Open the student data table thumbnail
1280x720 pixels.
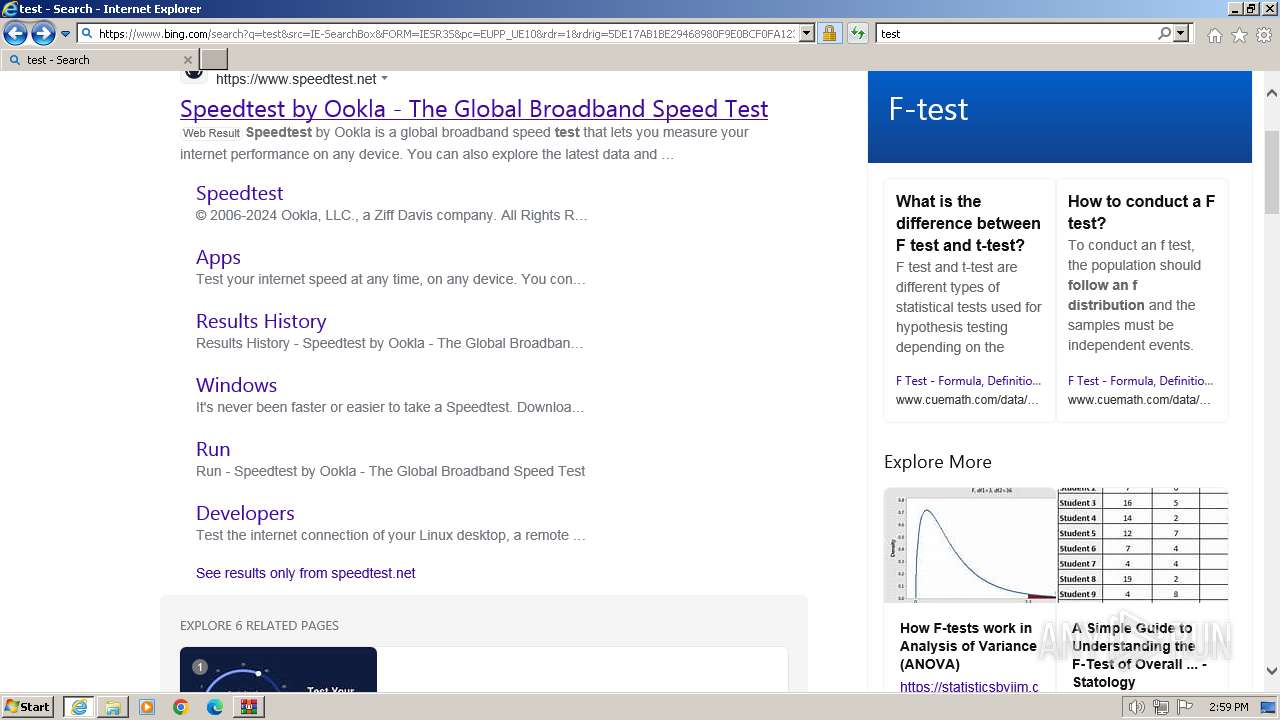(x=1142, y=545)
